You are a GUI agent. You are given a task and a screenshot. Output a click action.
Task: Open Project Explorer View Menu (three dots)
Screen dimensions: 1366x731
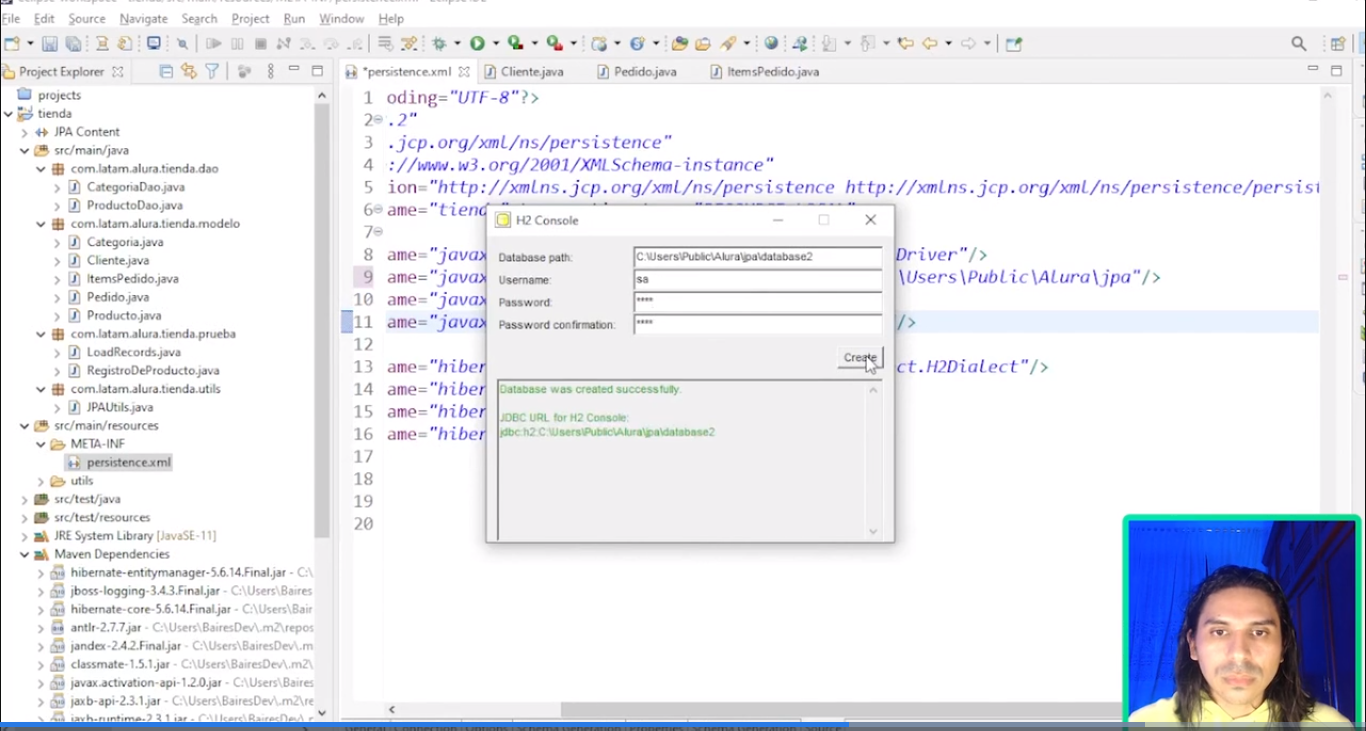270,71
